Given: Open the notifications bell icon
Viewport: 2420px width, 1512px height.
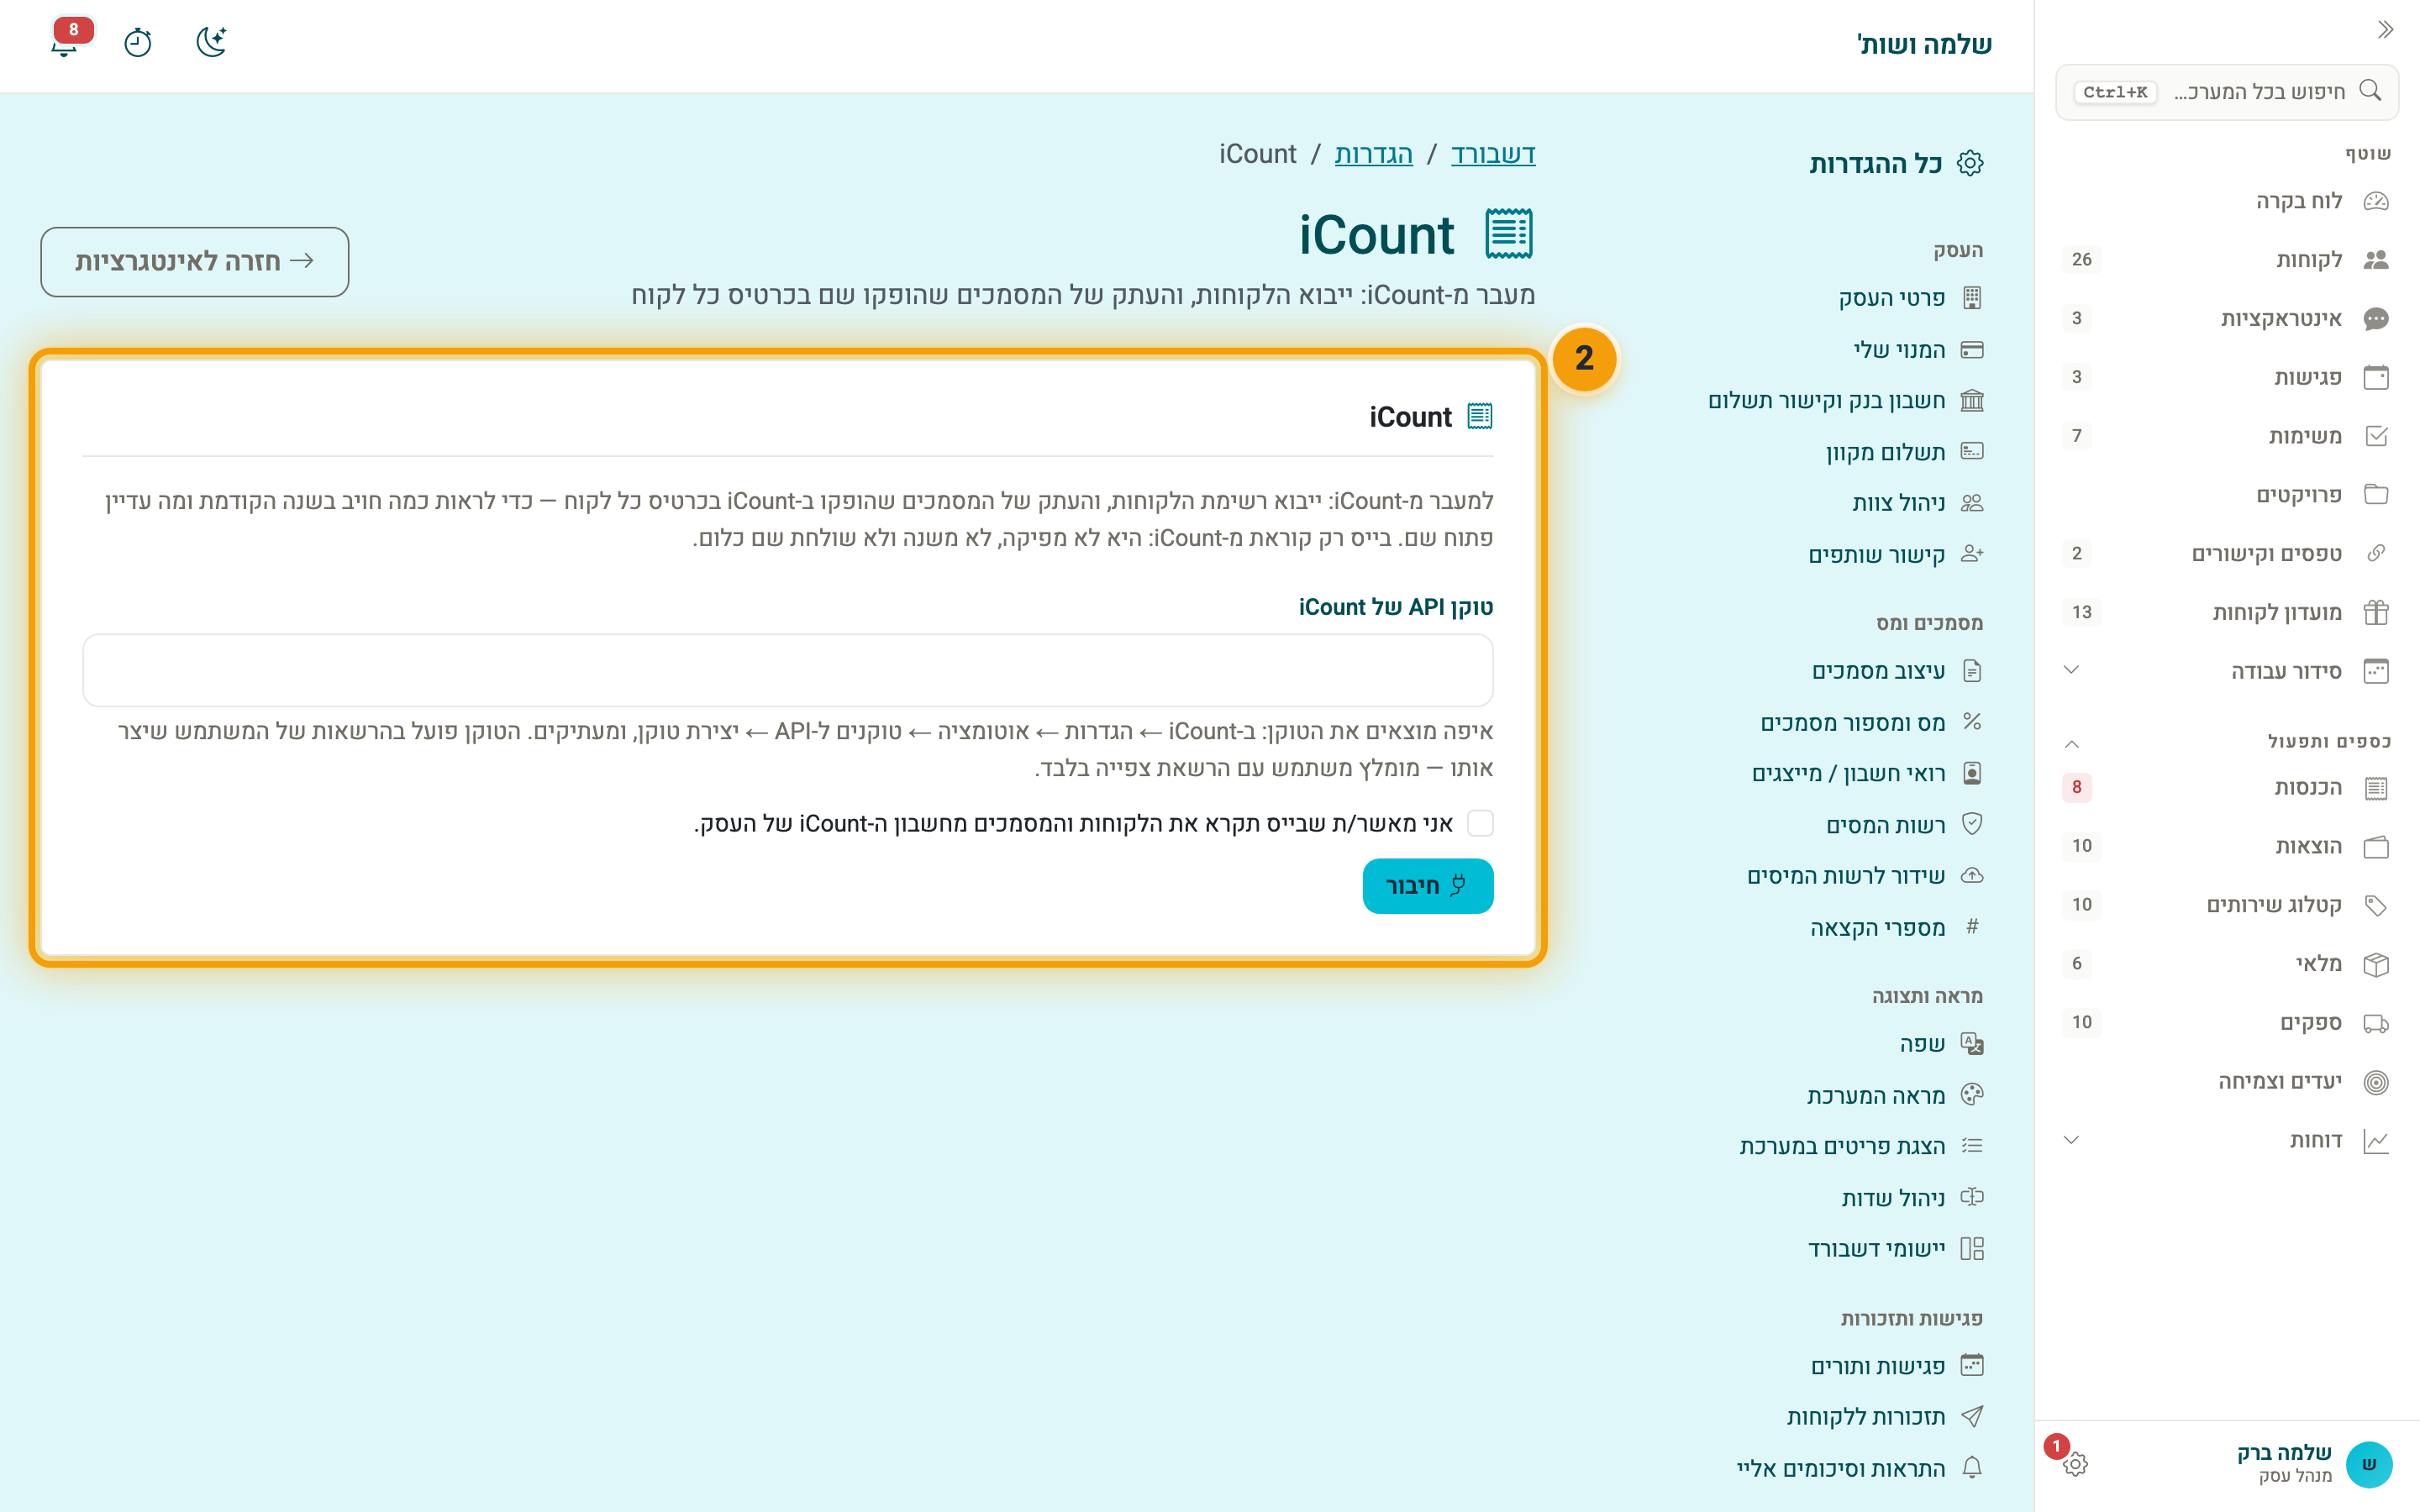Looking at the screenshot, I should [65, 43].
